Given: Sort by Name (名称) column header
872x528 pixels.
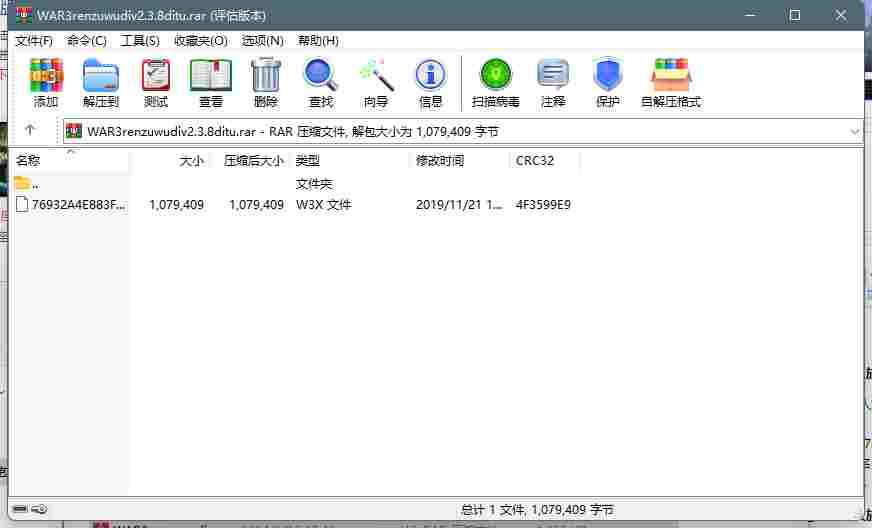Looking at the screenshot, I should [x=71, y=161].
